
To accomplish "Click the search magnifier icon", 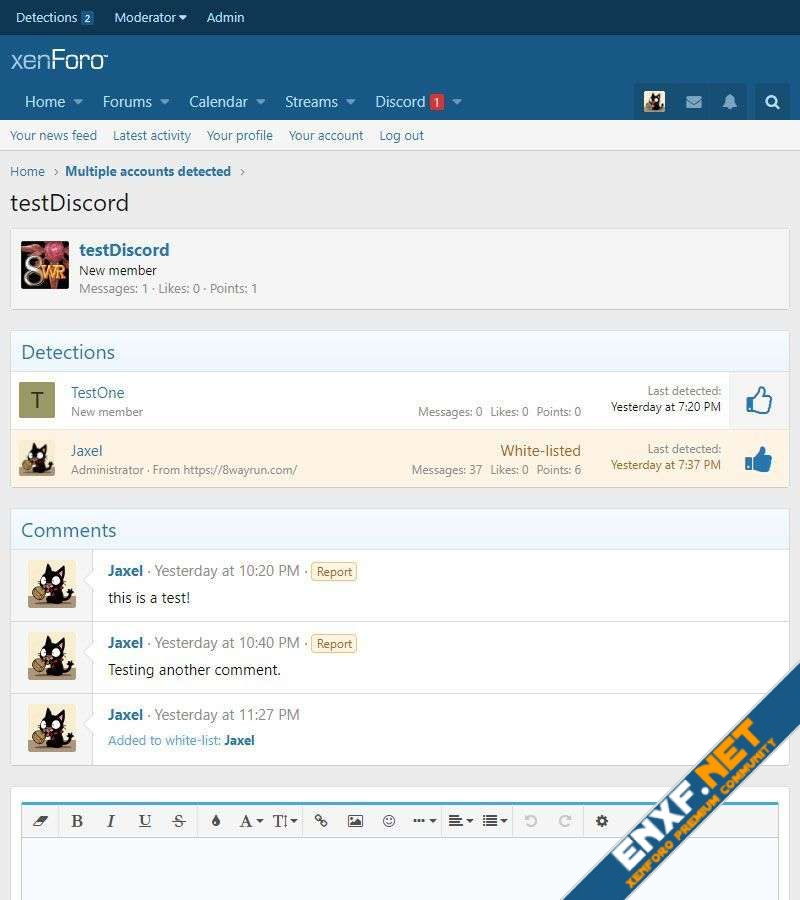I will click(772, 102).
